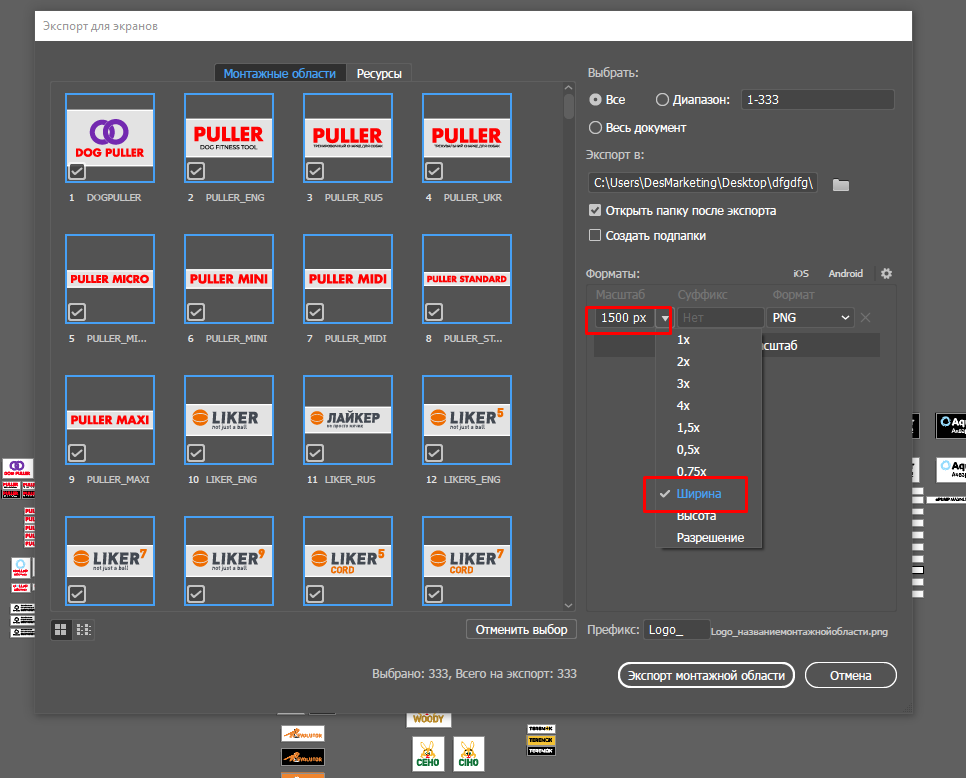
Task: Select the 'Все' radio button
Action: pyautogui.click(x=595, y=99)
